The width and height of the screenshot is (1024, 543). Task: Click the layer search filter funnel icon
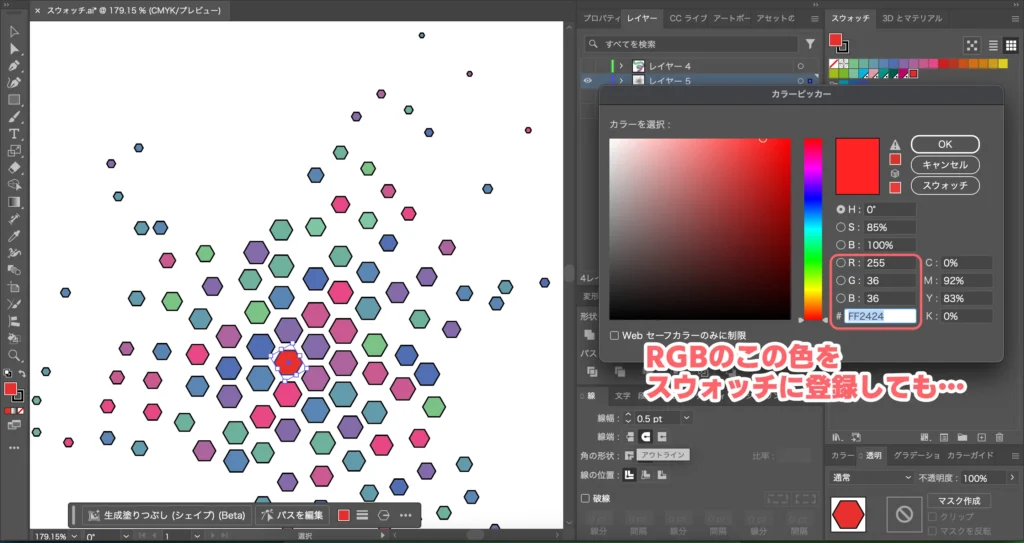(810, 44)
